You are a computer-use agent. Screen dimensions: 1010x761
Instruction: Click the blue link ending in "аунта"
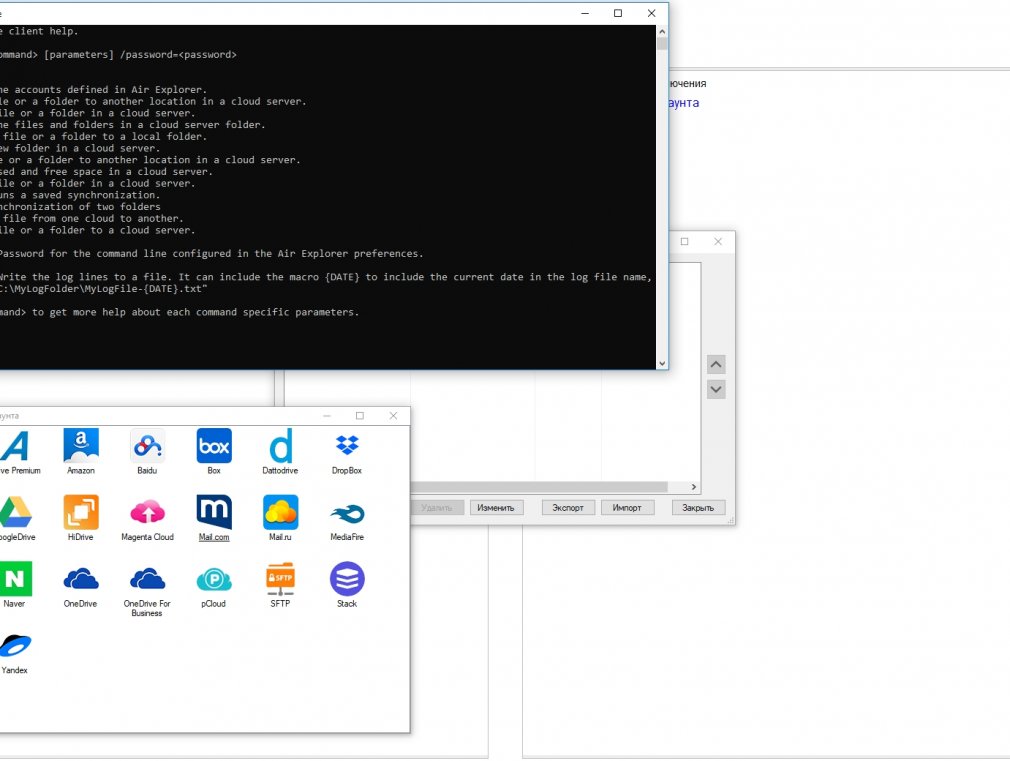(x=684, y=103)
